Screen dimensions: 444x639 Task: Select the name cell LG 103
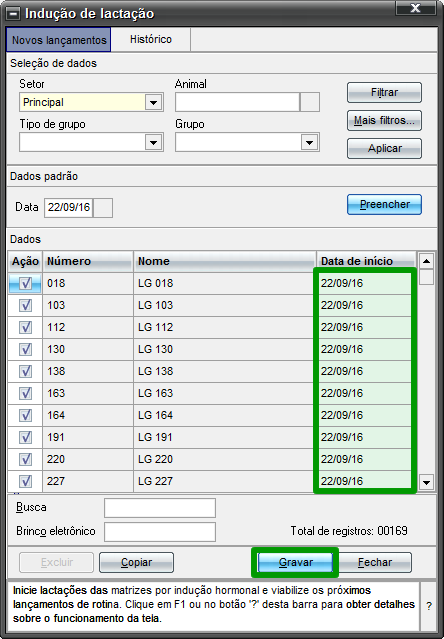(225, 305)
